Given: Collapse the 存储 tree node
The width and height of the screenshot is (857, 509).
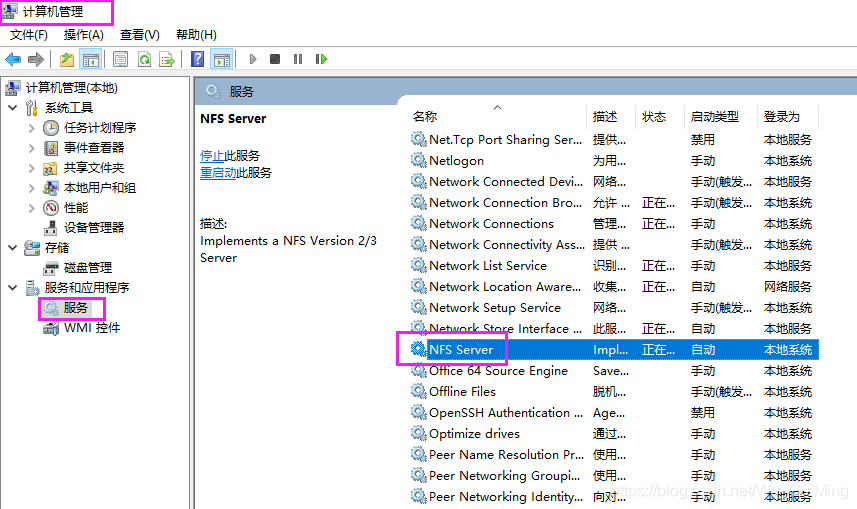Looking at the screenshot, I should coord(13,248).
